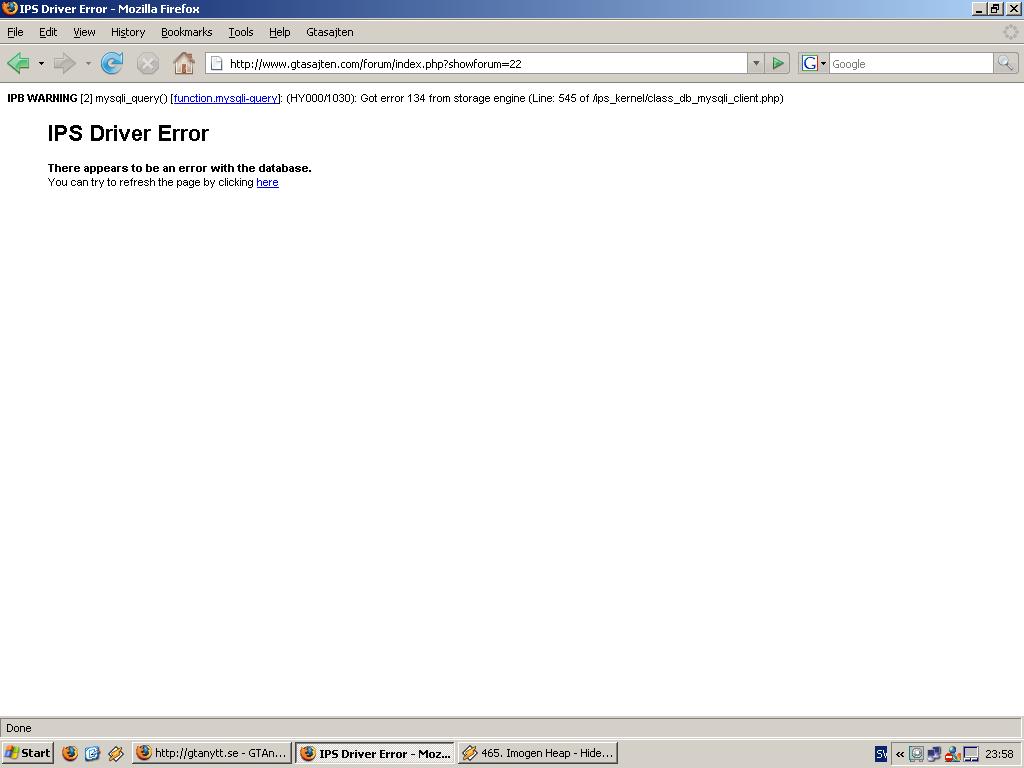The width and height of the screenshot is (1024, 768).
Task: Open the Forward button history dropdown
Action: pos(88,63)
